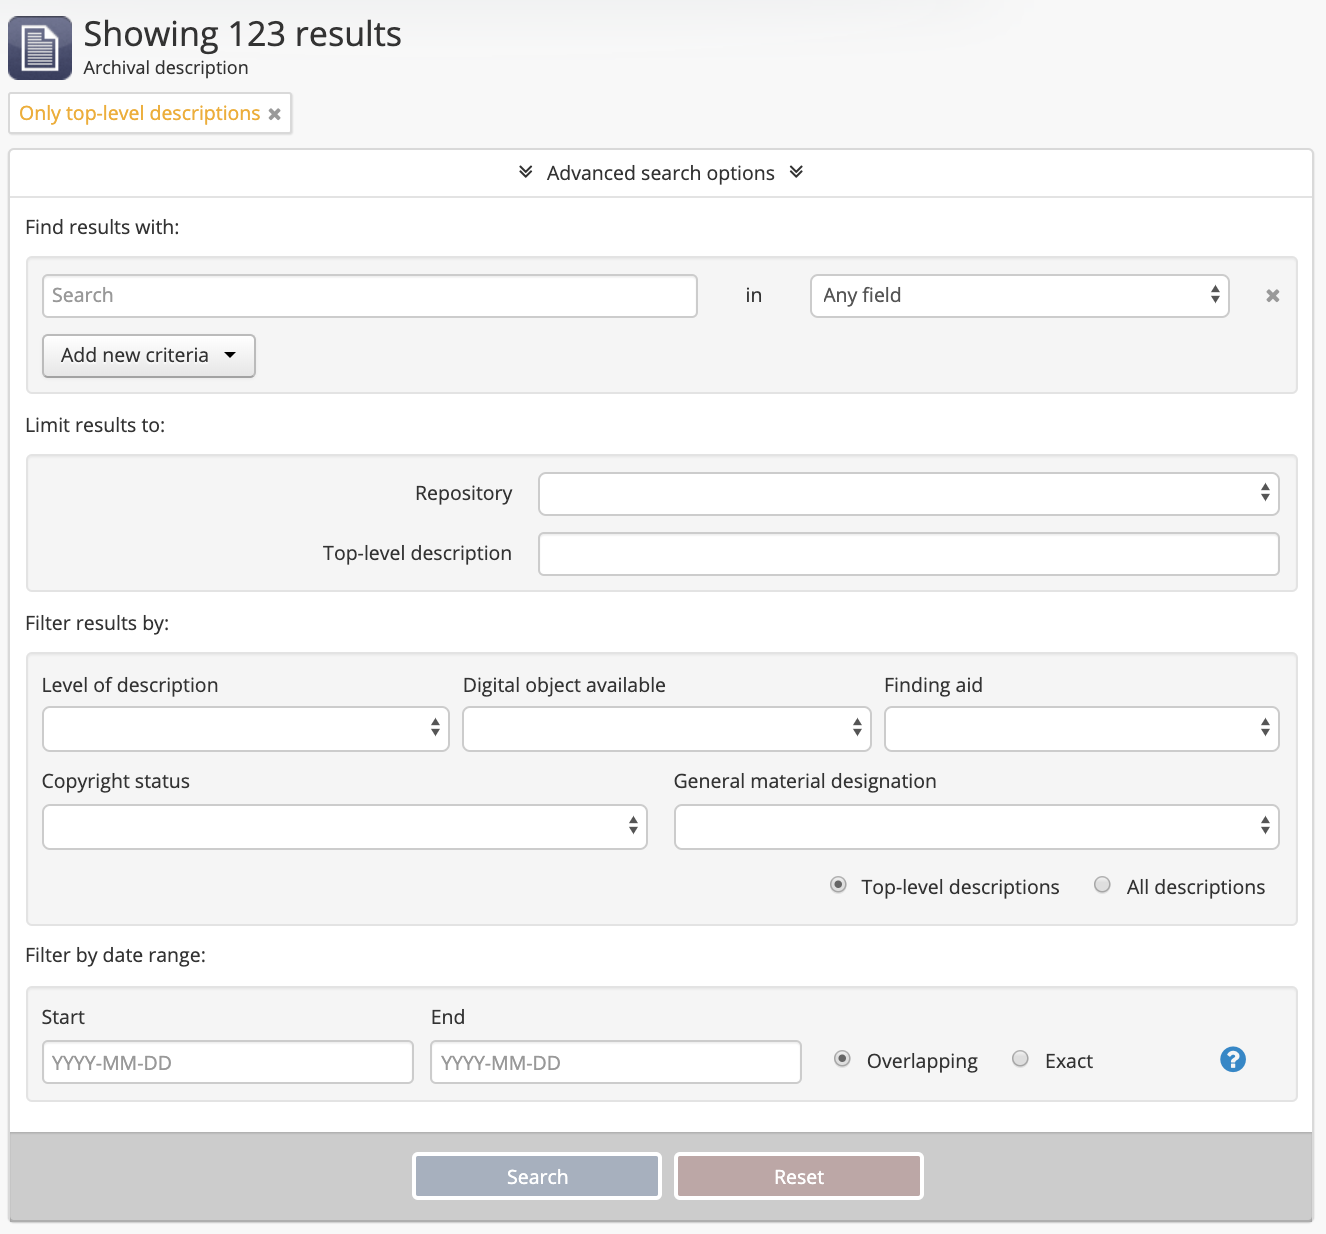Remove the 'Only top-level descriptions' filter tag
The image size is (1326, 1234).
pyautogui.click(x=274, y=114)
